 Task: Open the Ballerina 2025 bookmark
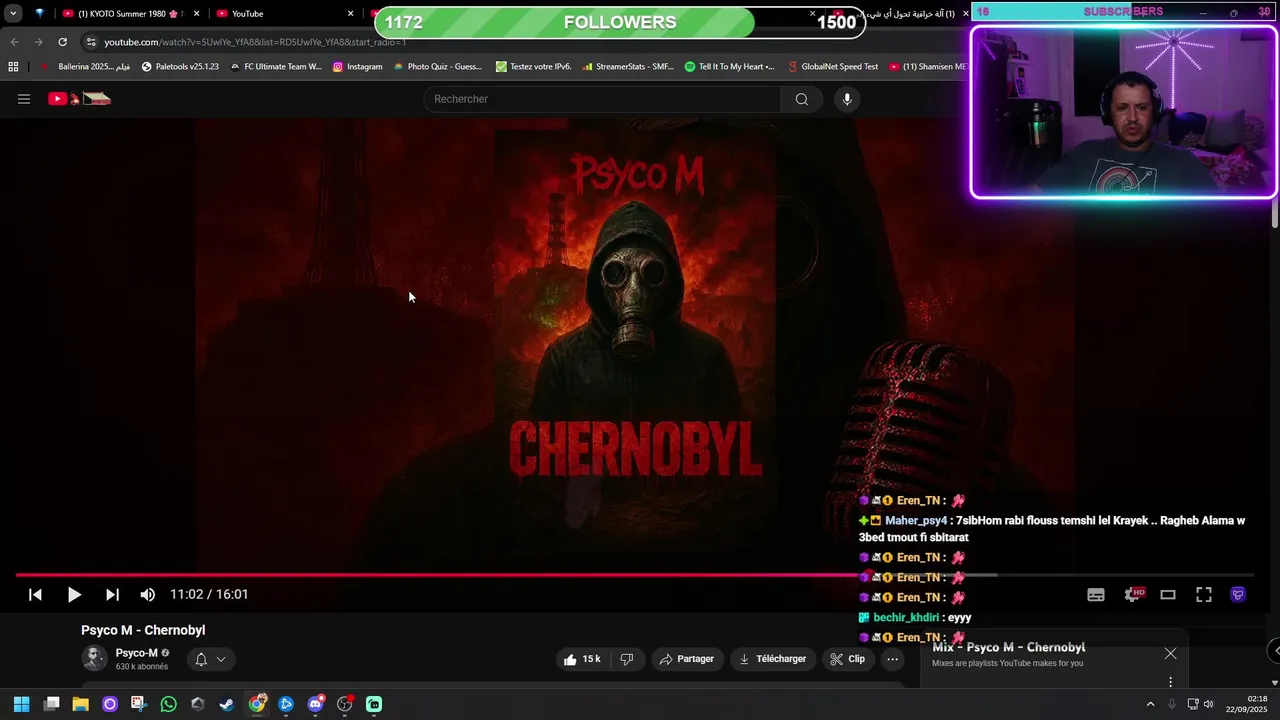point(85,67)
